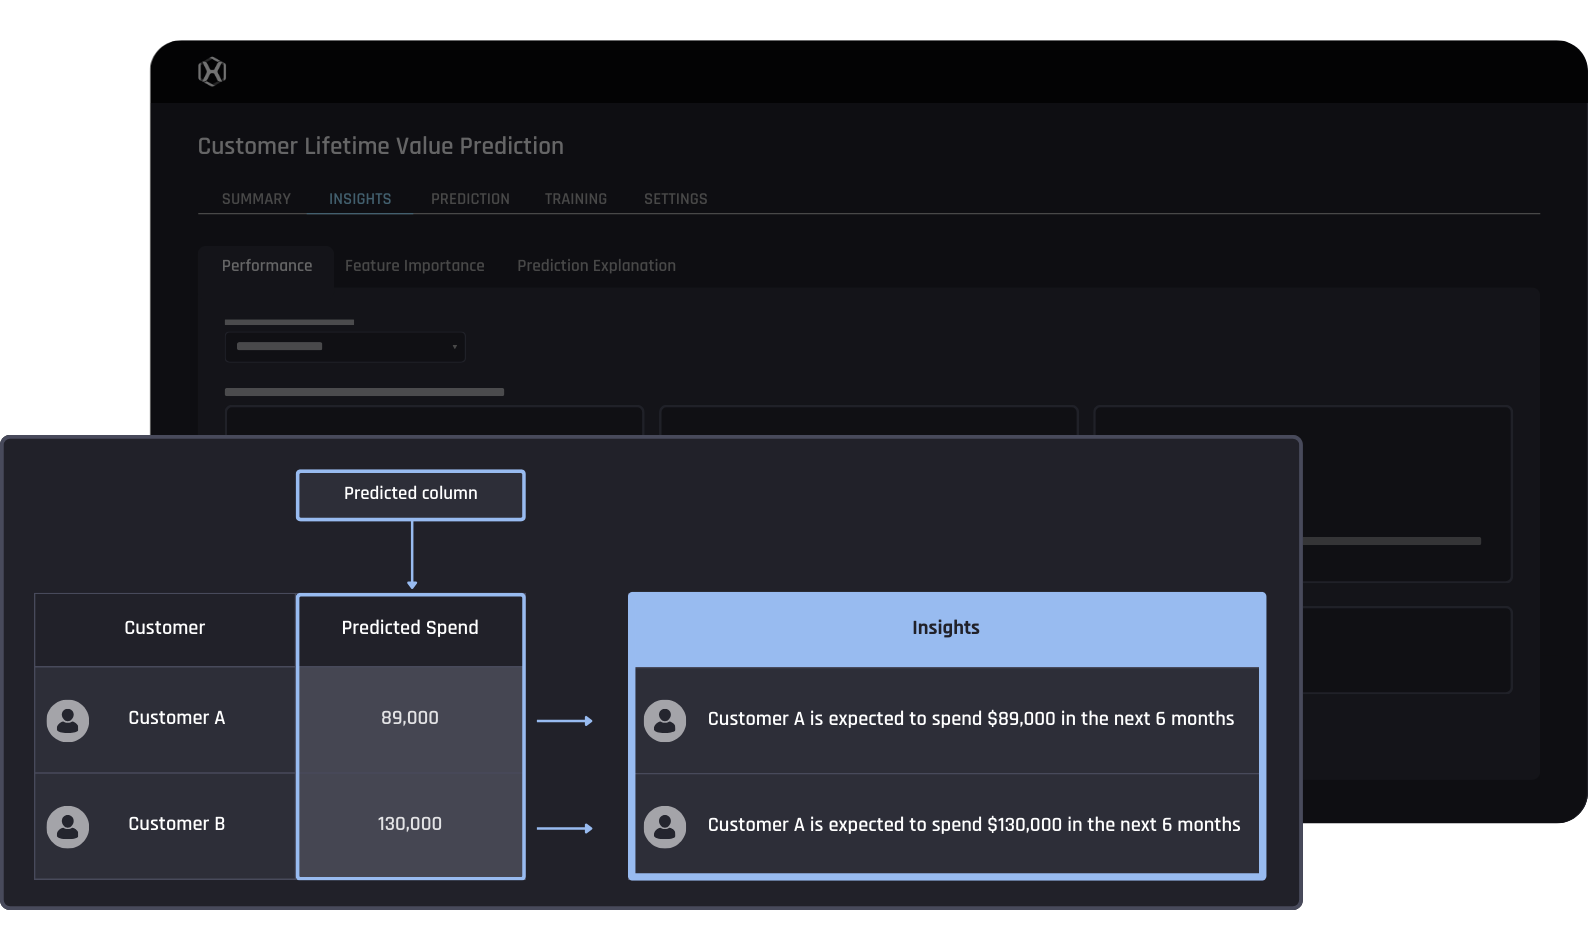The image size is (1588, 950).
Task: Click the app logo in top bar
Action: pos(212,72)
